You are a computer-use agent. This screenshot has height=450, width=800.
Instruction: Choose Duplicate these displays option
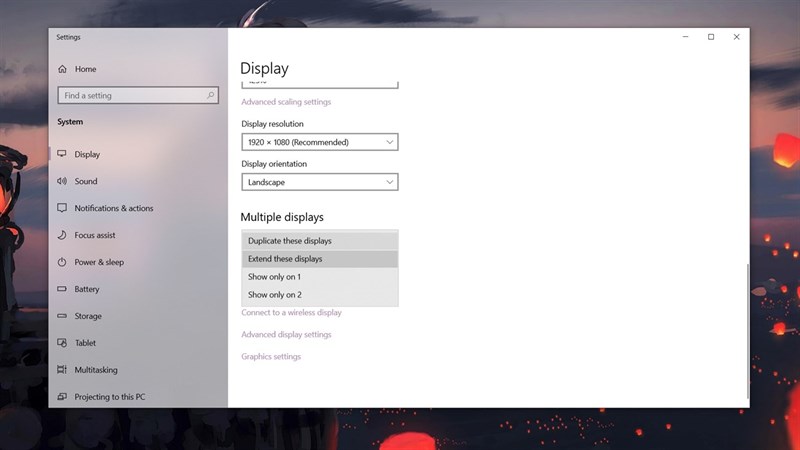click(320, 241)
